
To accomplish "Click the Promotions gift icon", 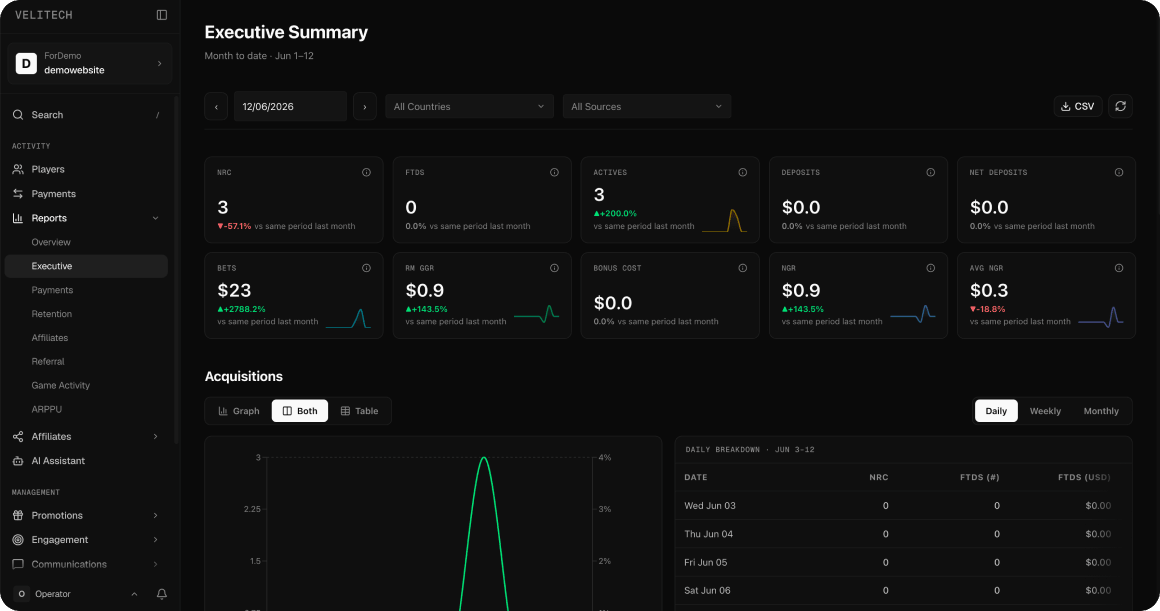I will [x=18, y=516].
